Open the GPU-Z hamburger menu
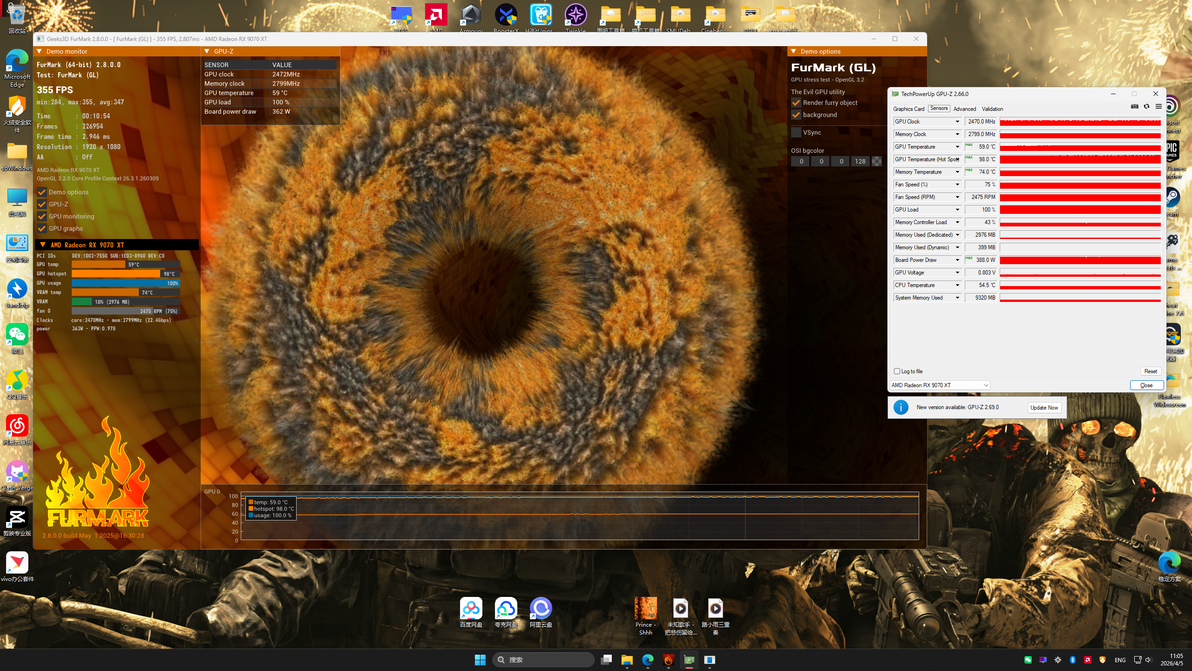 pyautogui.click(x=1159, y=107)
